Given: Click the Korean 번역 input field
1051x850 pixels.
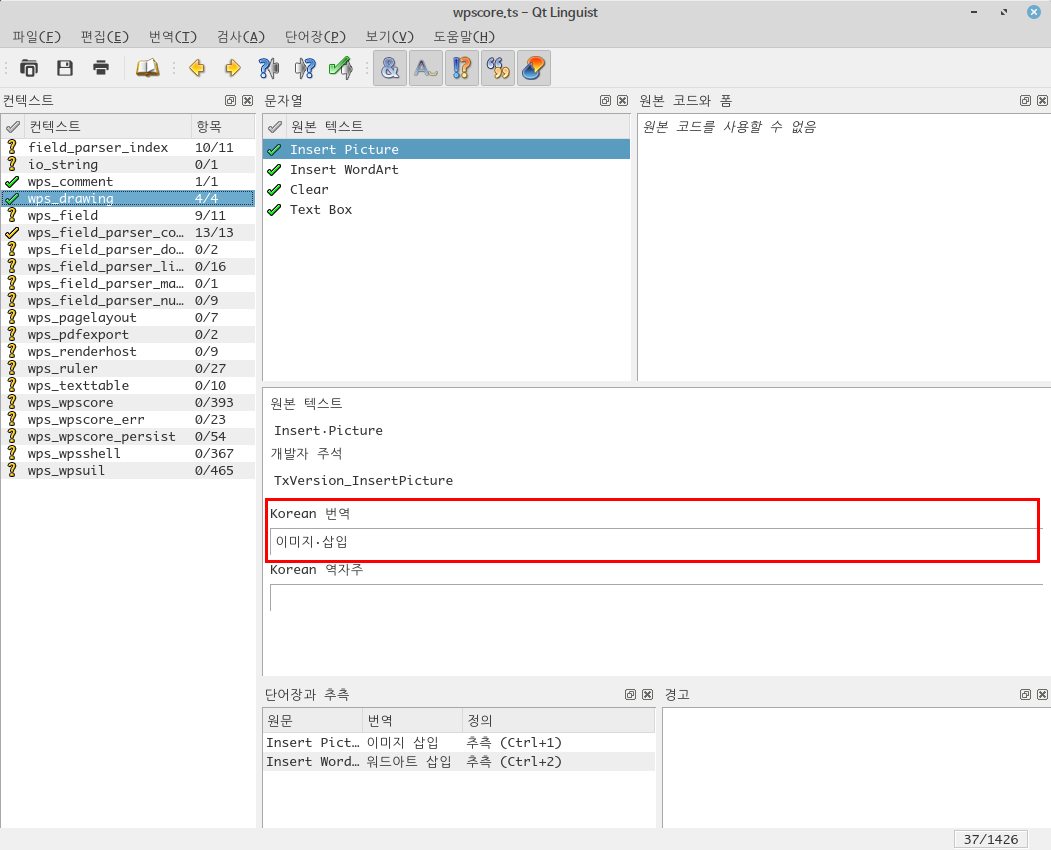Looking at the screenshot, I should click(x=656, y=542).
